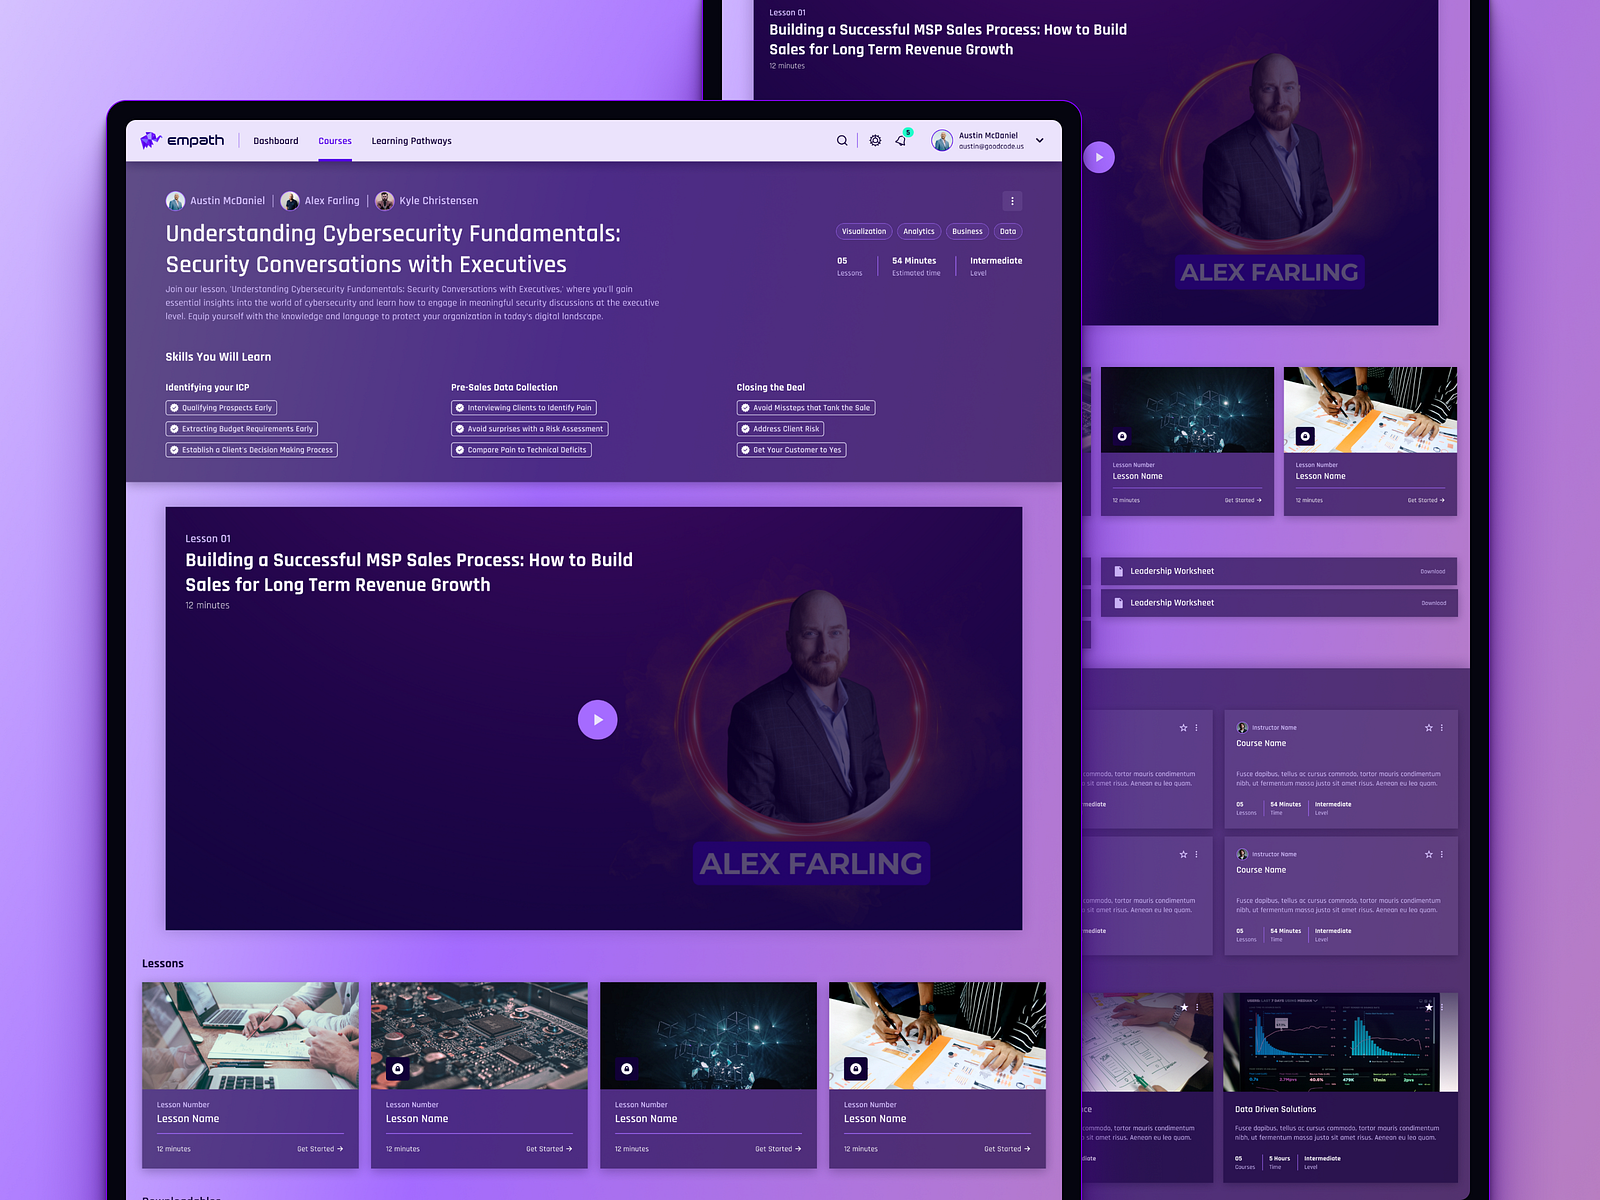The image size is (1600, 1200).
Task: Click the empath logo icon
Action: click(150, 140)
